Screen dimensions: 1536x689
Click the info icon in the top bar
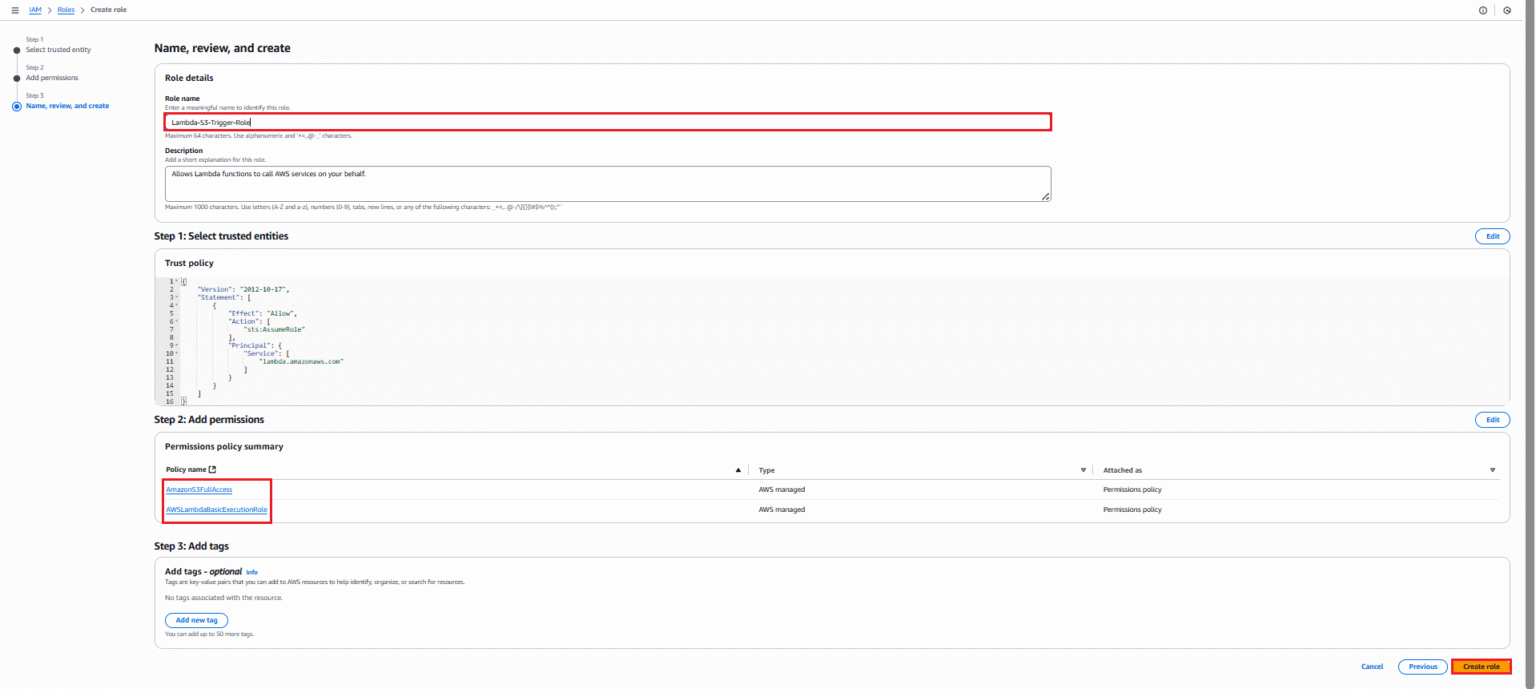tap(1482, 10)
